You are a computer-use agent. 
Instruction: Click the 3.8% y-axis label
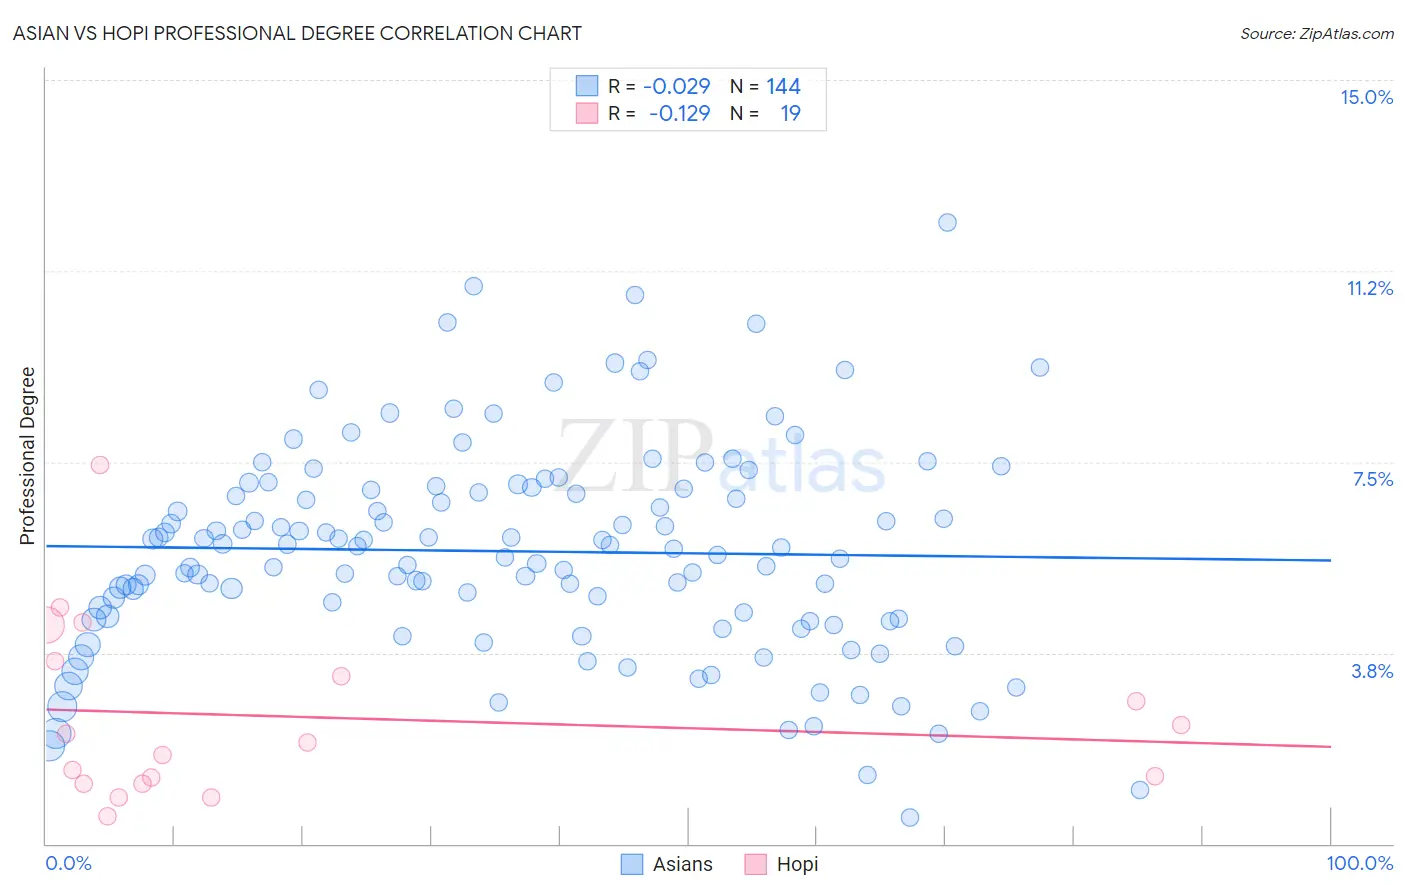point(1372,671)
